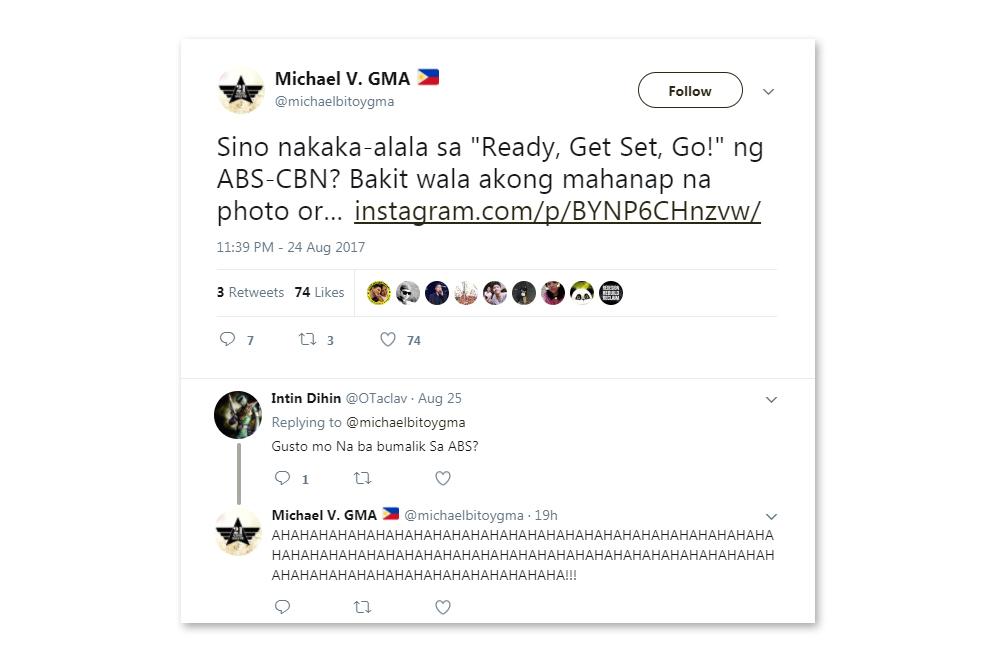This screenshot has height=662, width=1000.
Task: Like the AHAHAHA reply tweet
Action: pyautogui.click(x=443, y=607)
